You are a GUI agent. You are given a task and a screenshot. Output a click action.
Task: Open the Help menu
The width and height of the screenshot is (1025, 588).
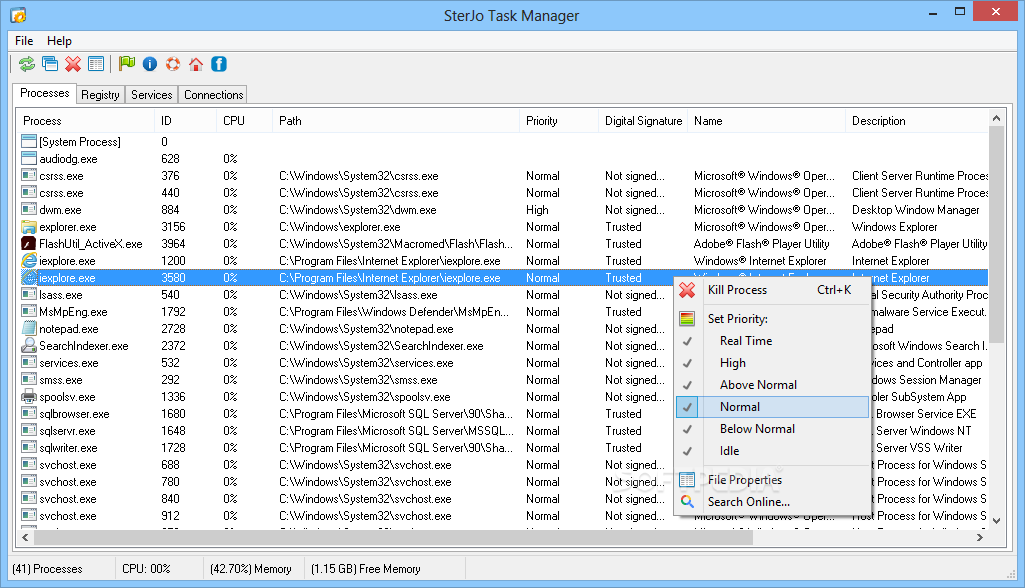tap(59, 41)
